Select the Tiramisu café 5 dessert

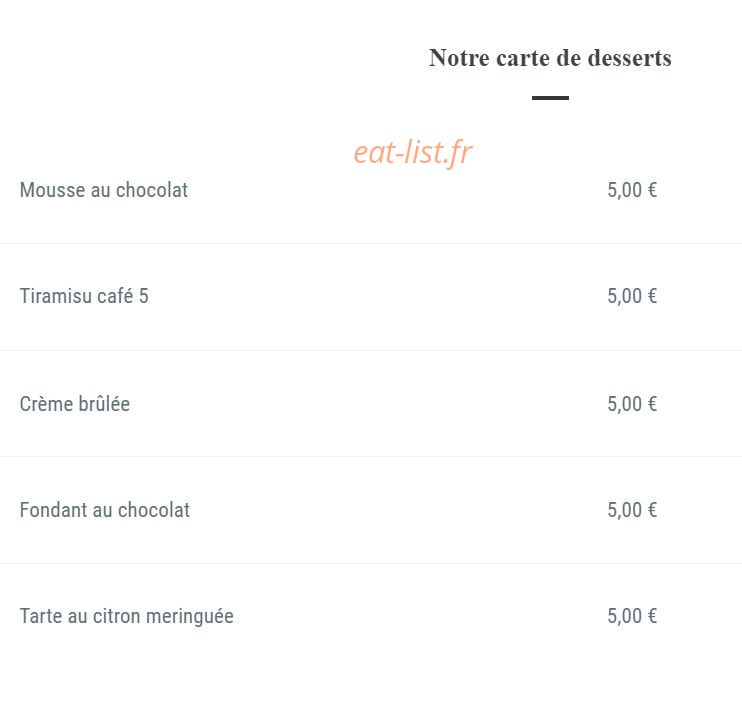point(84,296)
